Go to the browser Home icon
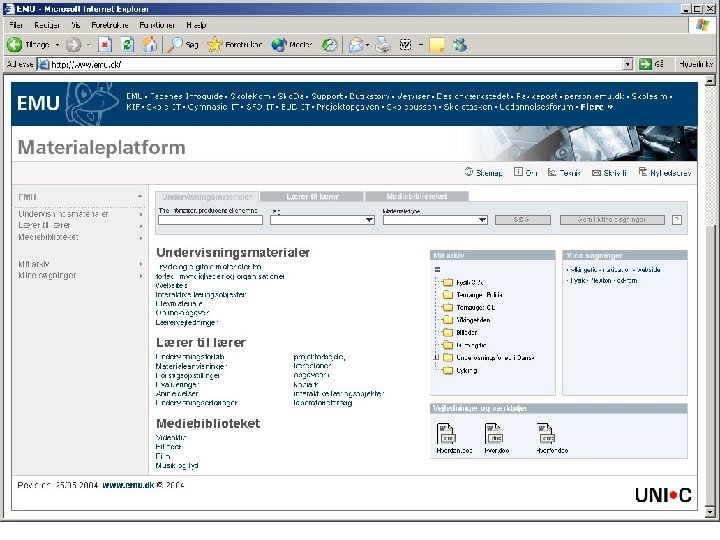Image resolution: width=720 pixels, height=540 pixels. [x=149, y=45]
